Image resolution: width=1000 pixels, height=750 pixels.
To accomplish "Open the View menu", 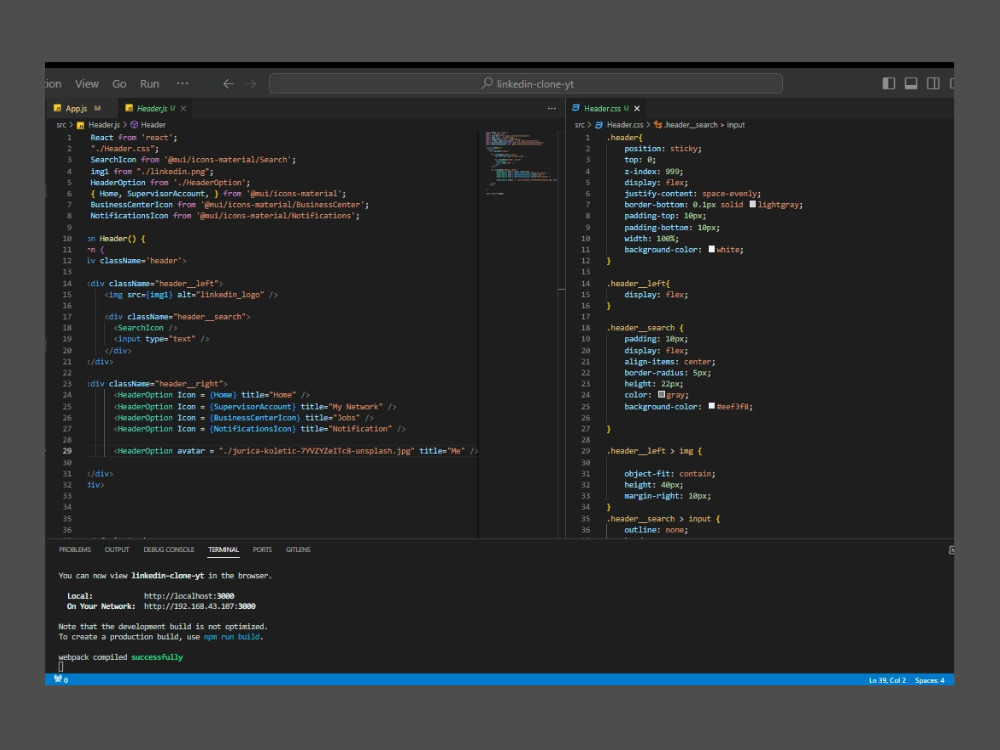I will (87, 84).
